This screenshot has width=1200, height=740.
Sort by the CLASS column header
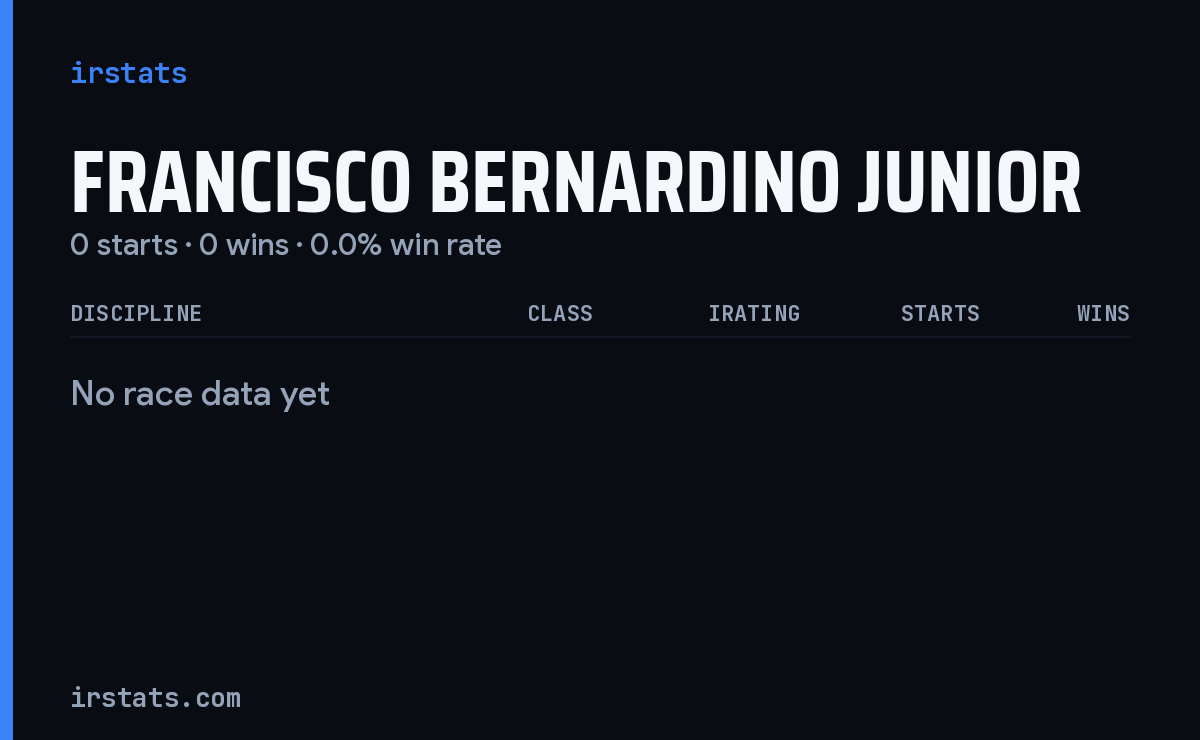[560, 313]
